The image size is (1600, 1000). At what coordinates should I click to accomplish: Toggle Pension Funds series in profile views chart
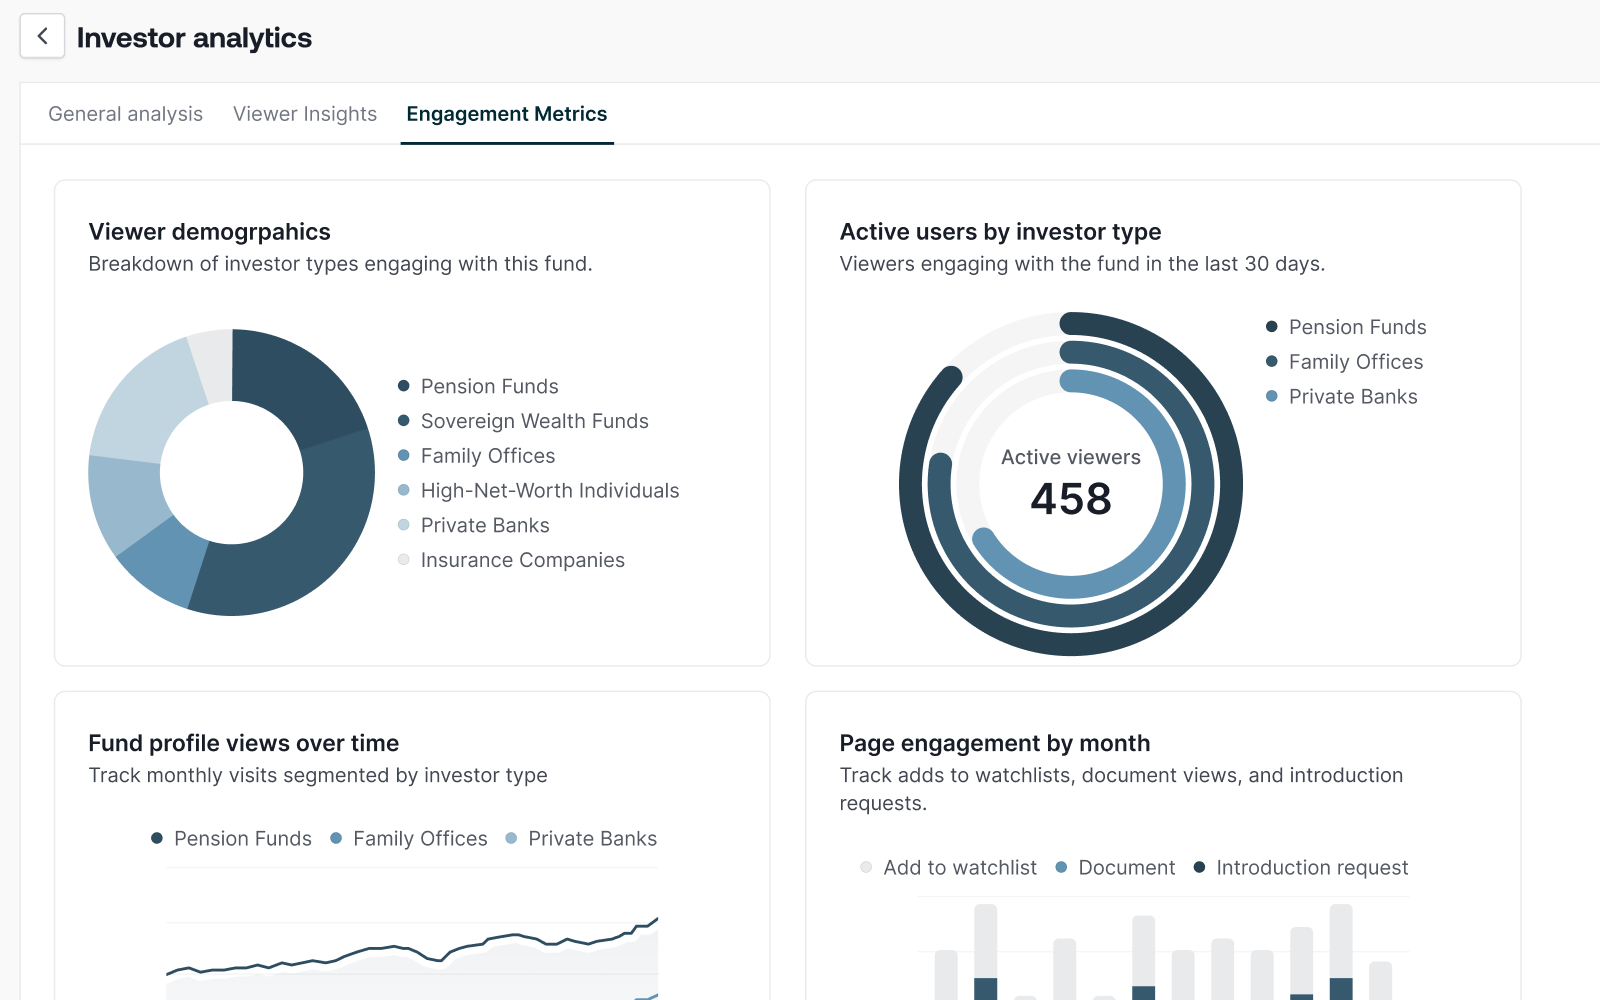(x=157, y=838)
